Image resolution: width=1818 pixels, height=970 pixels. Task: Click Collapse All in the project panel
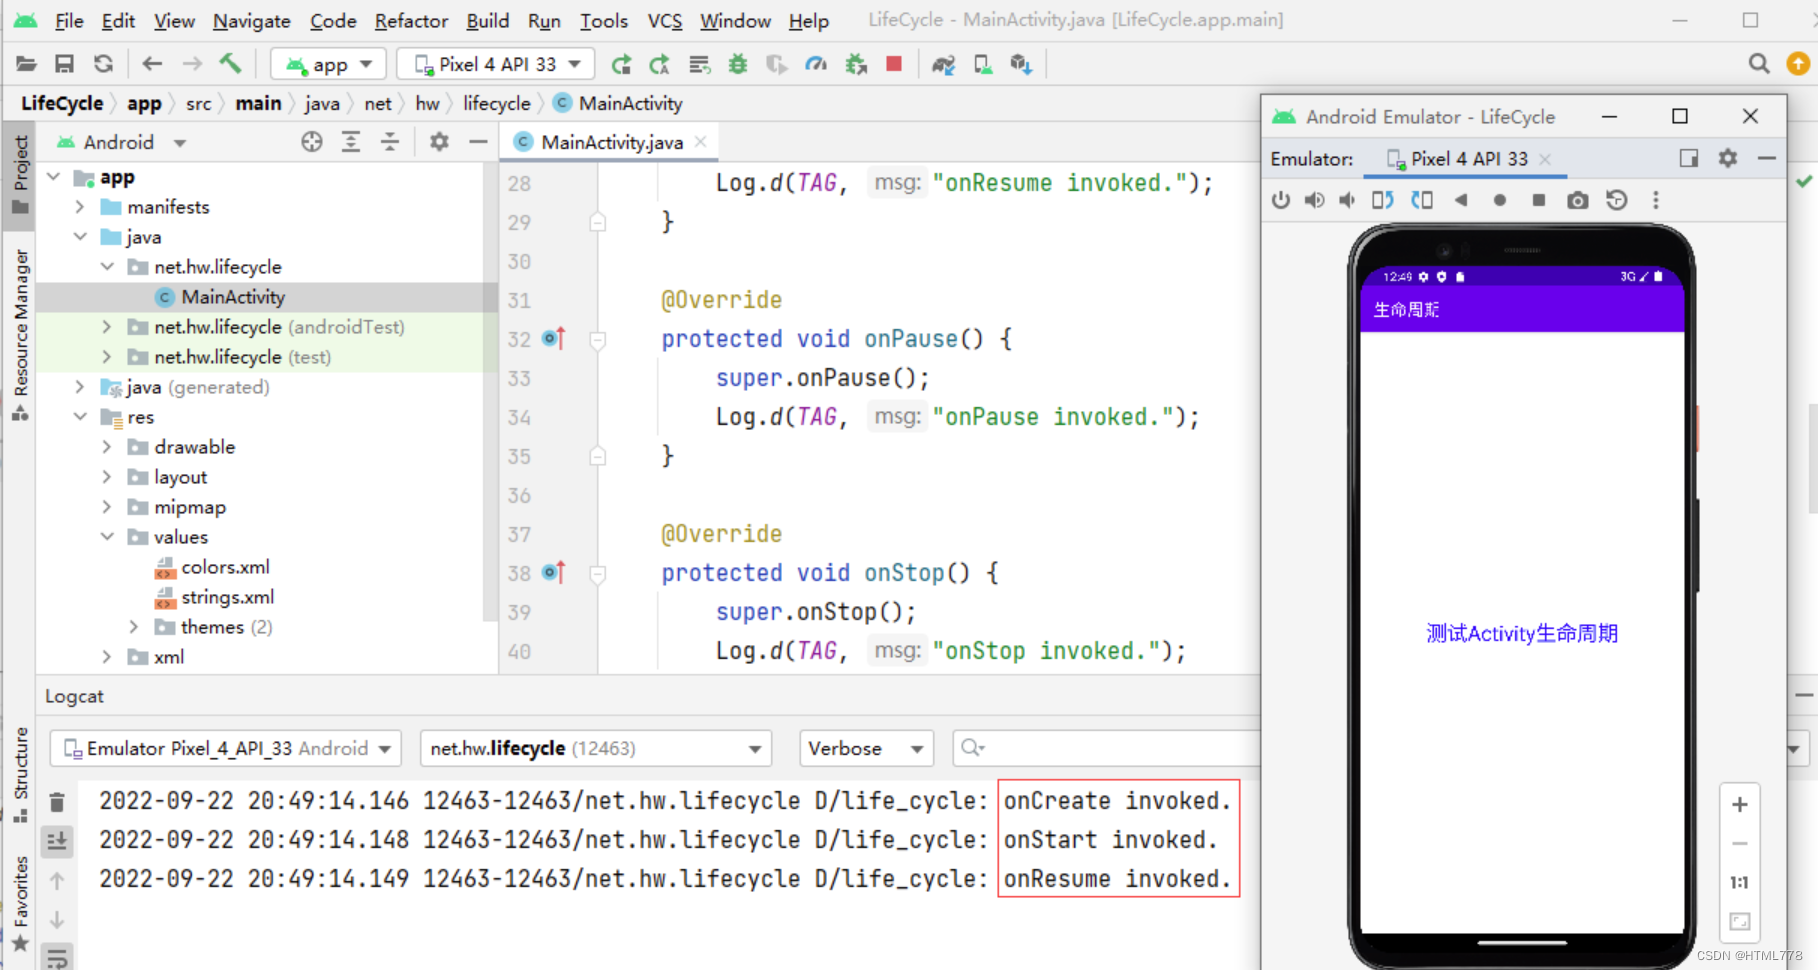[x=390, y=142]
